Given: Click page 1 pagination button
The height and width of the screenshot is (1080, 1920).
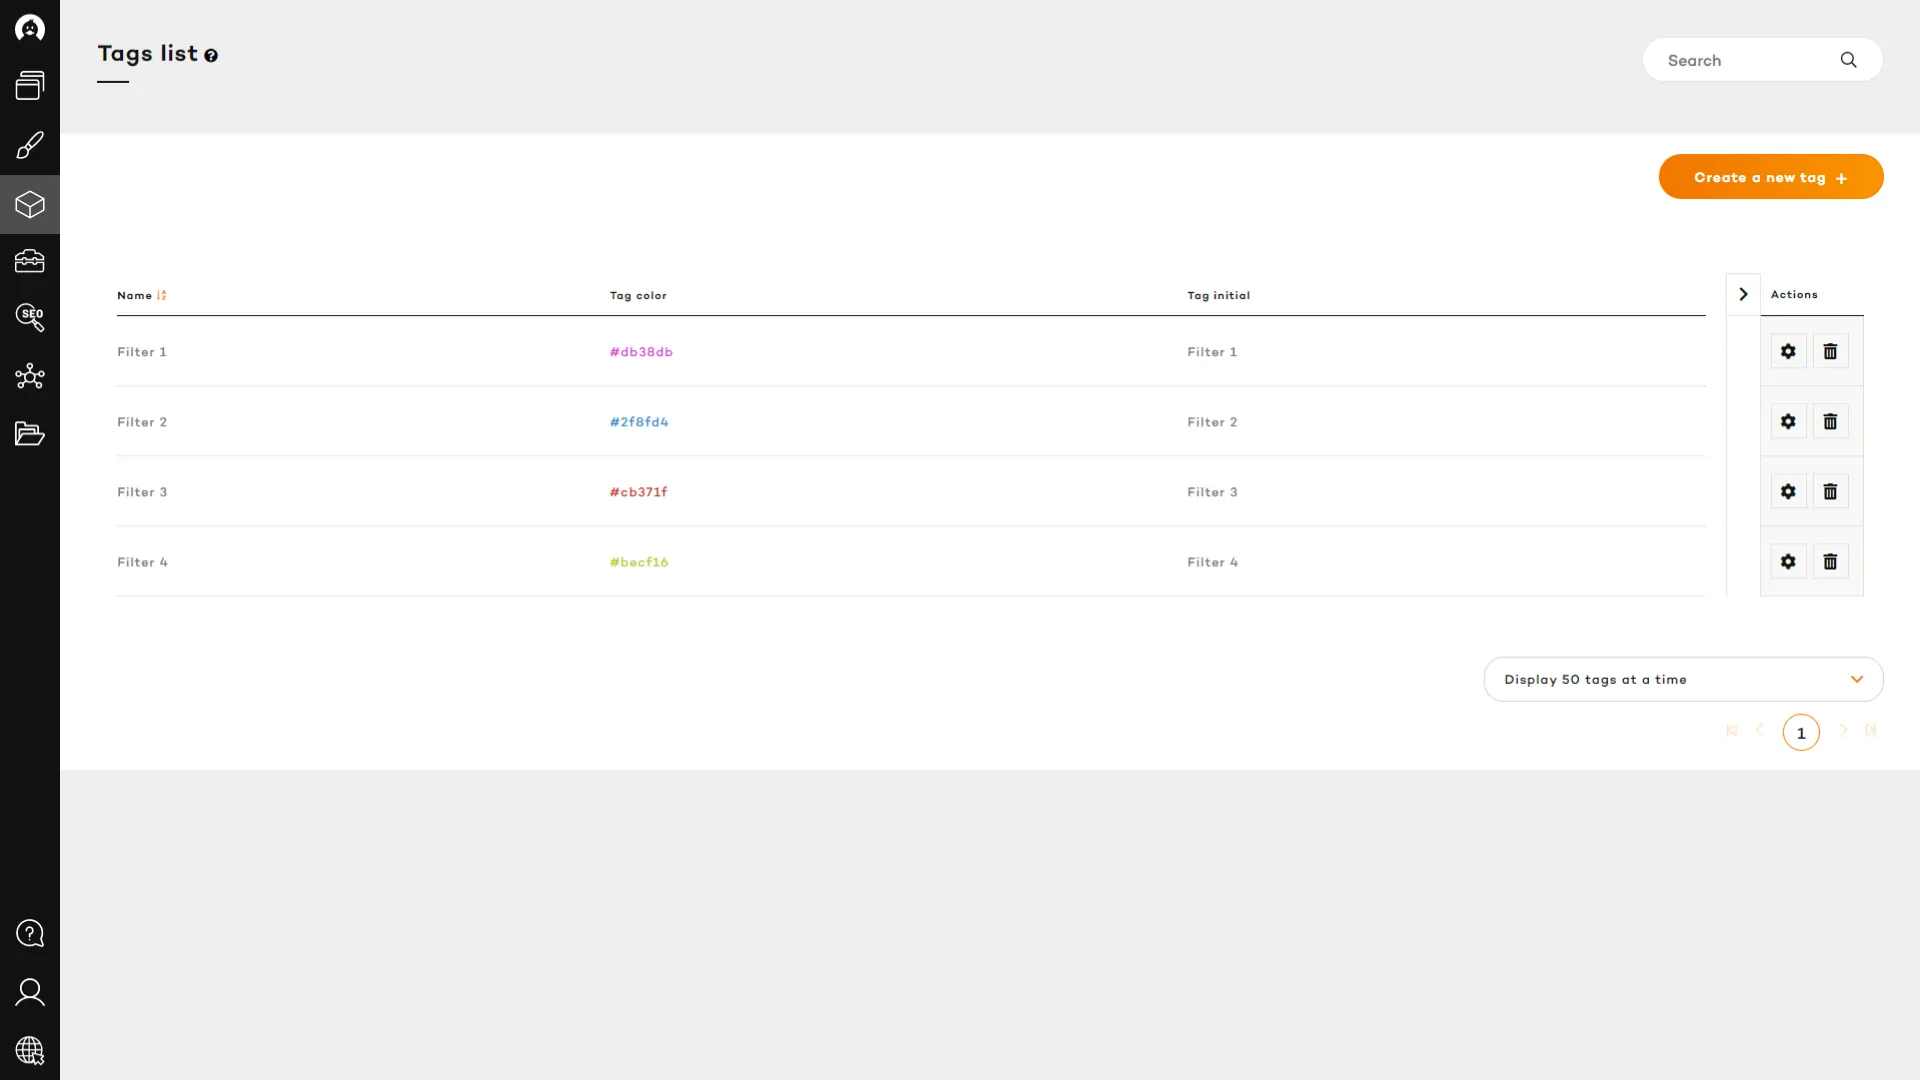Looking at the screenshot, I should click(1801, 732).
